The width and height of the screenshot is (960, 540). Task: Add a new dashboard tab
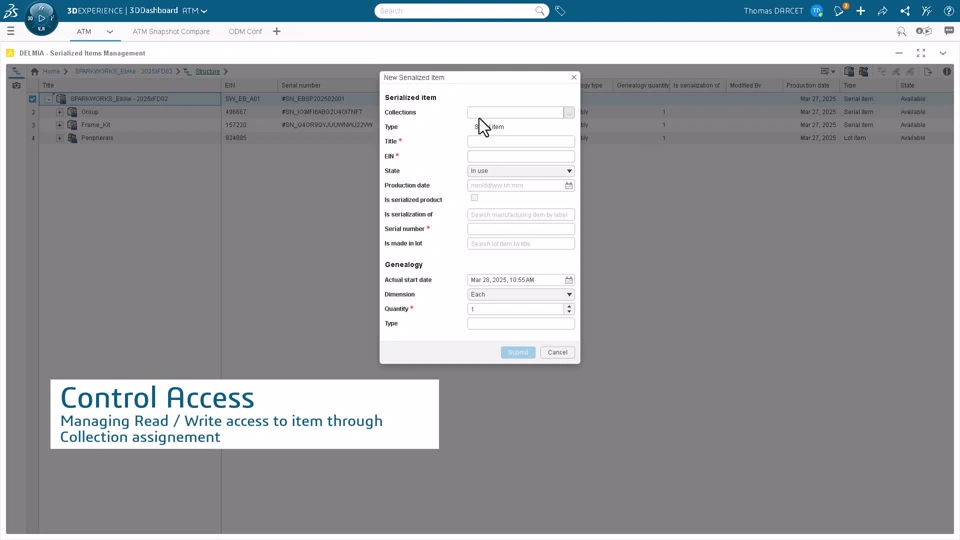tap(277, 31)
